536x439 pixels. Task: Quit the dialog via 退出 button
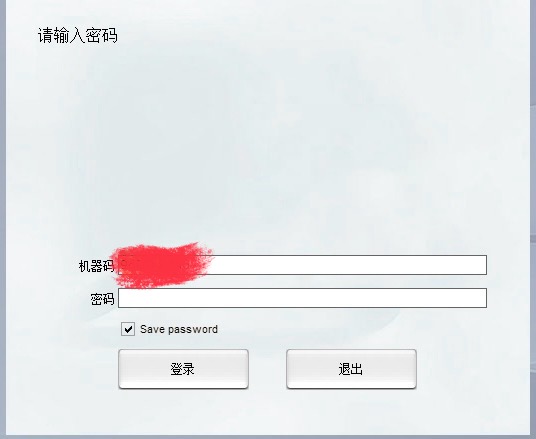tap(351, 369)
